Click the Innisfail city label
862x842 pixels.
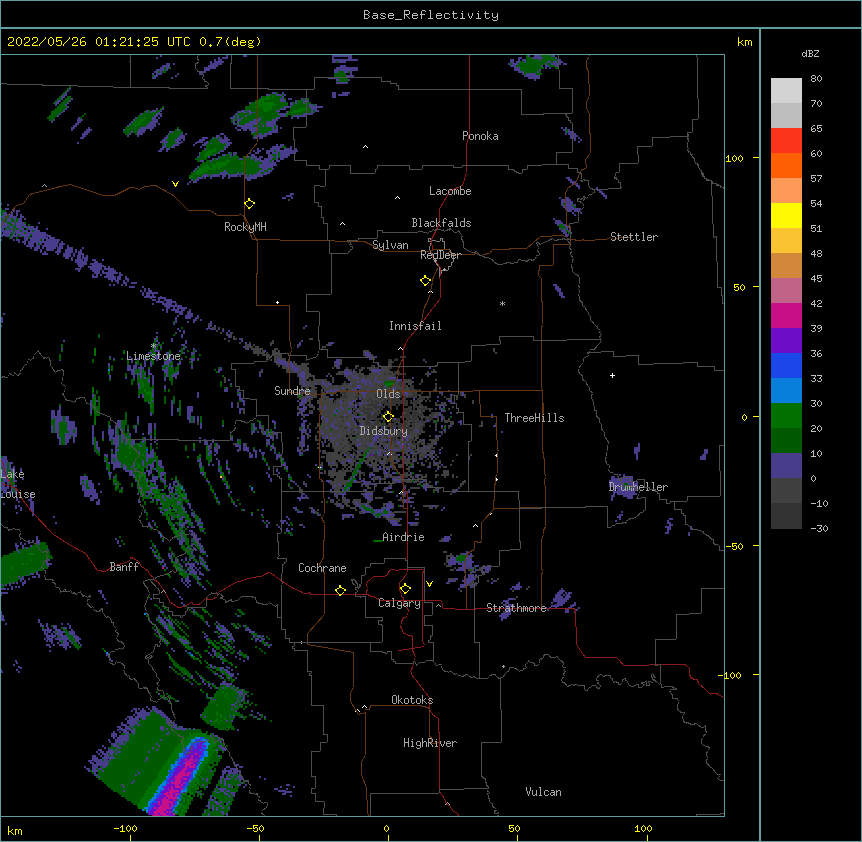[x=415, y=326]
